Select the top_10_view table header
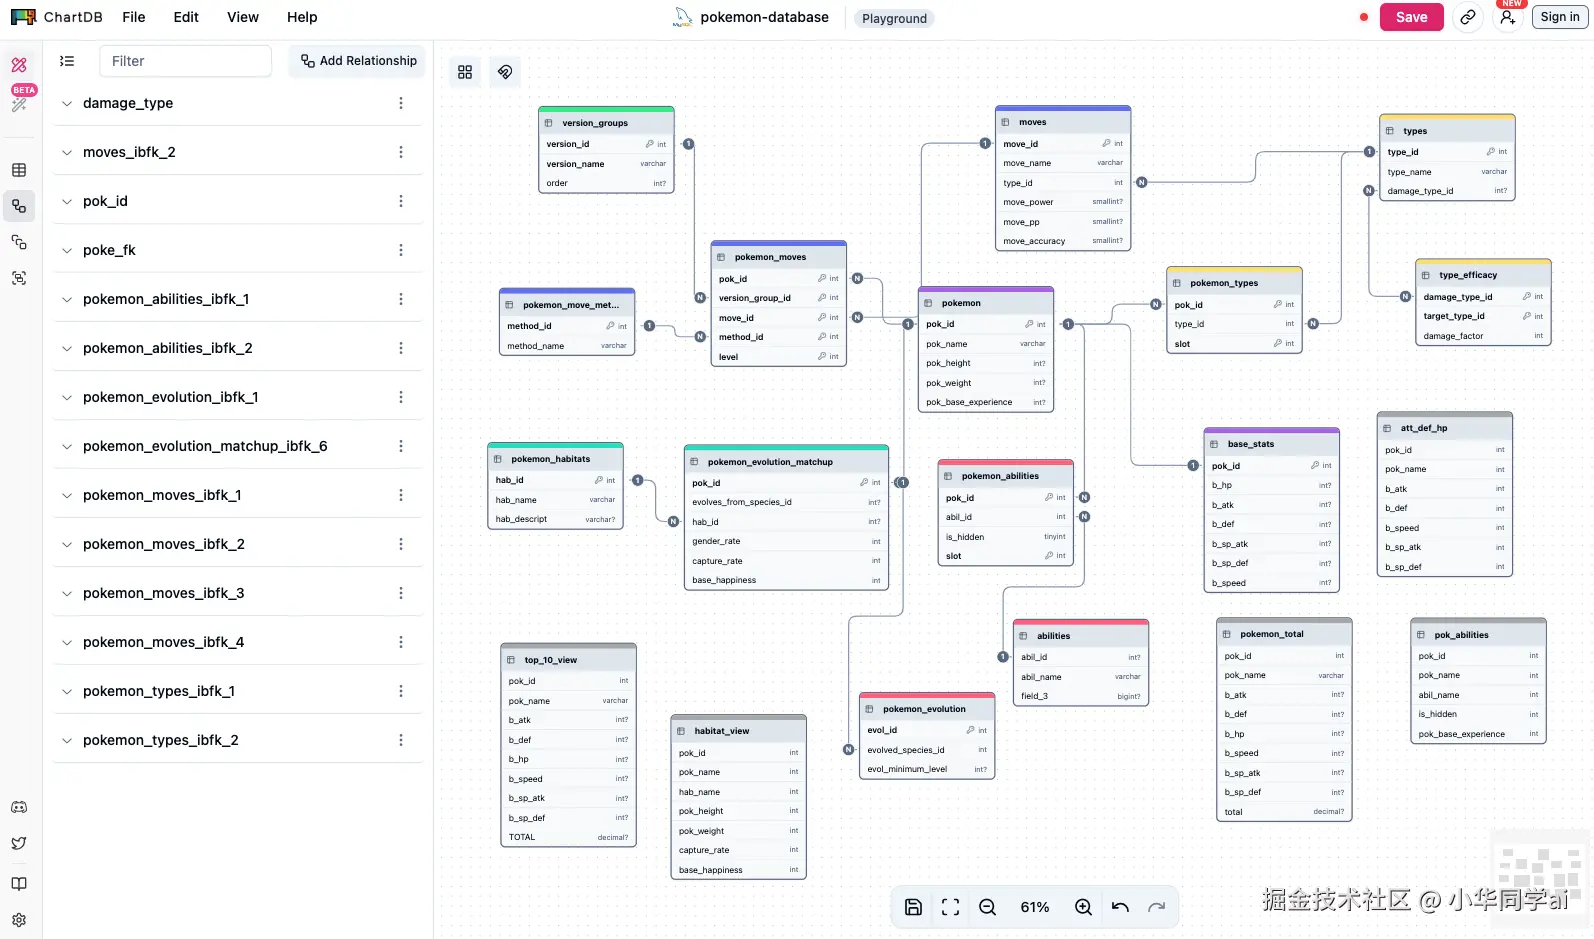1594x939 pixels. point(568,660)
